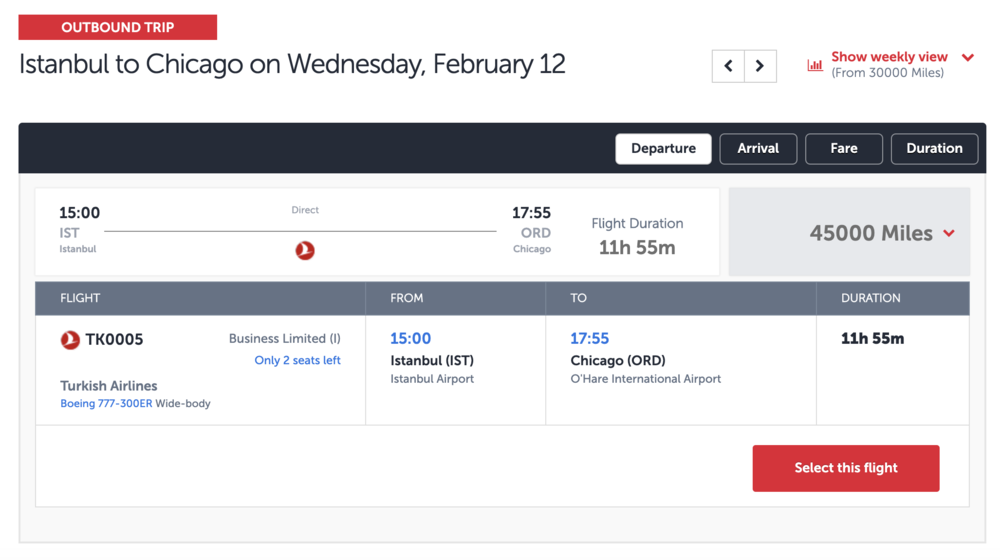Click the blue 15:00 departure time
1000x560 pixels.
pos(410,339)
